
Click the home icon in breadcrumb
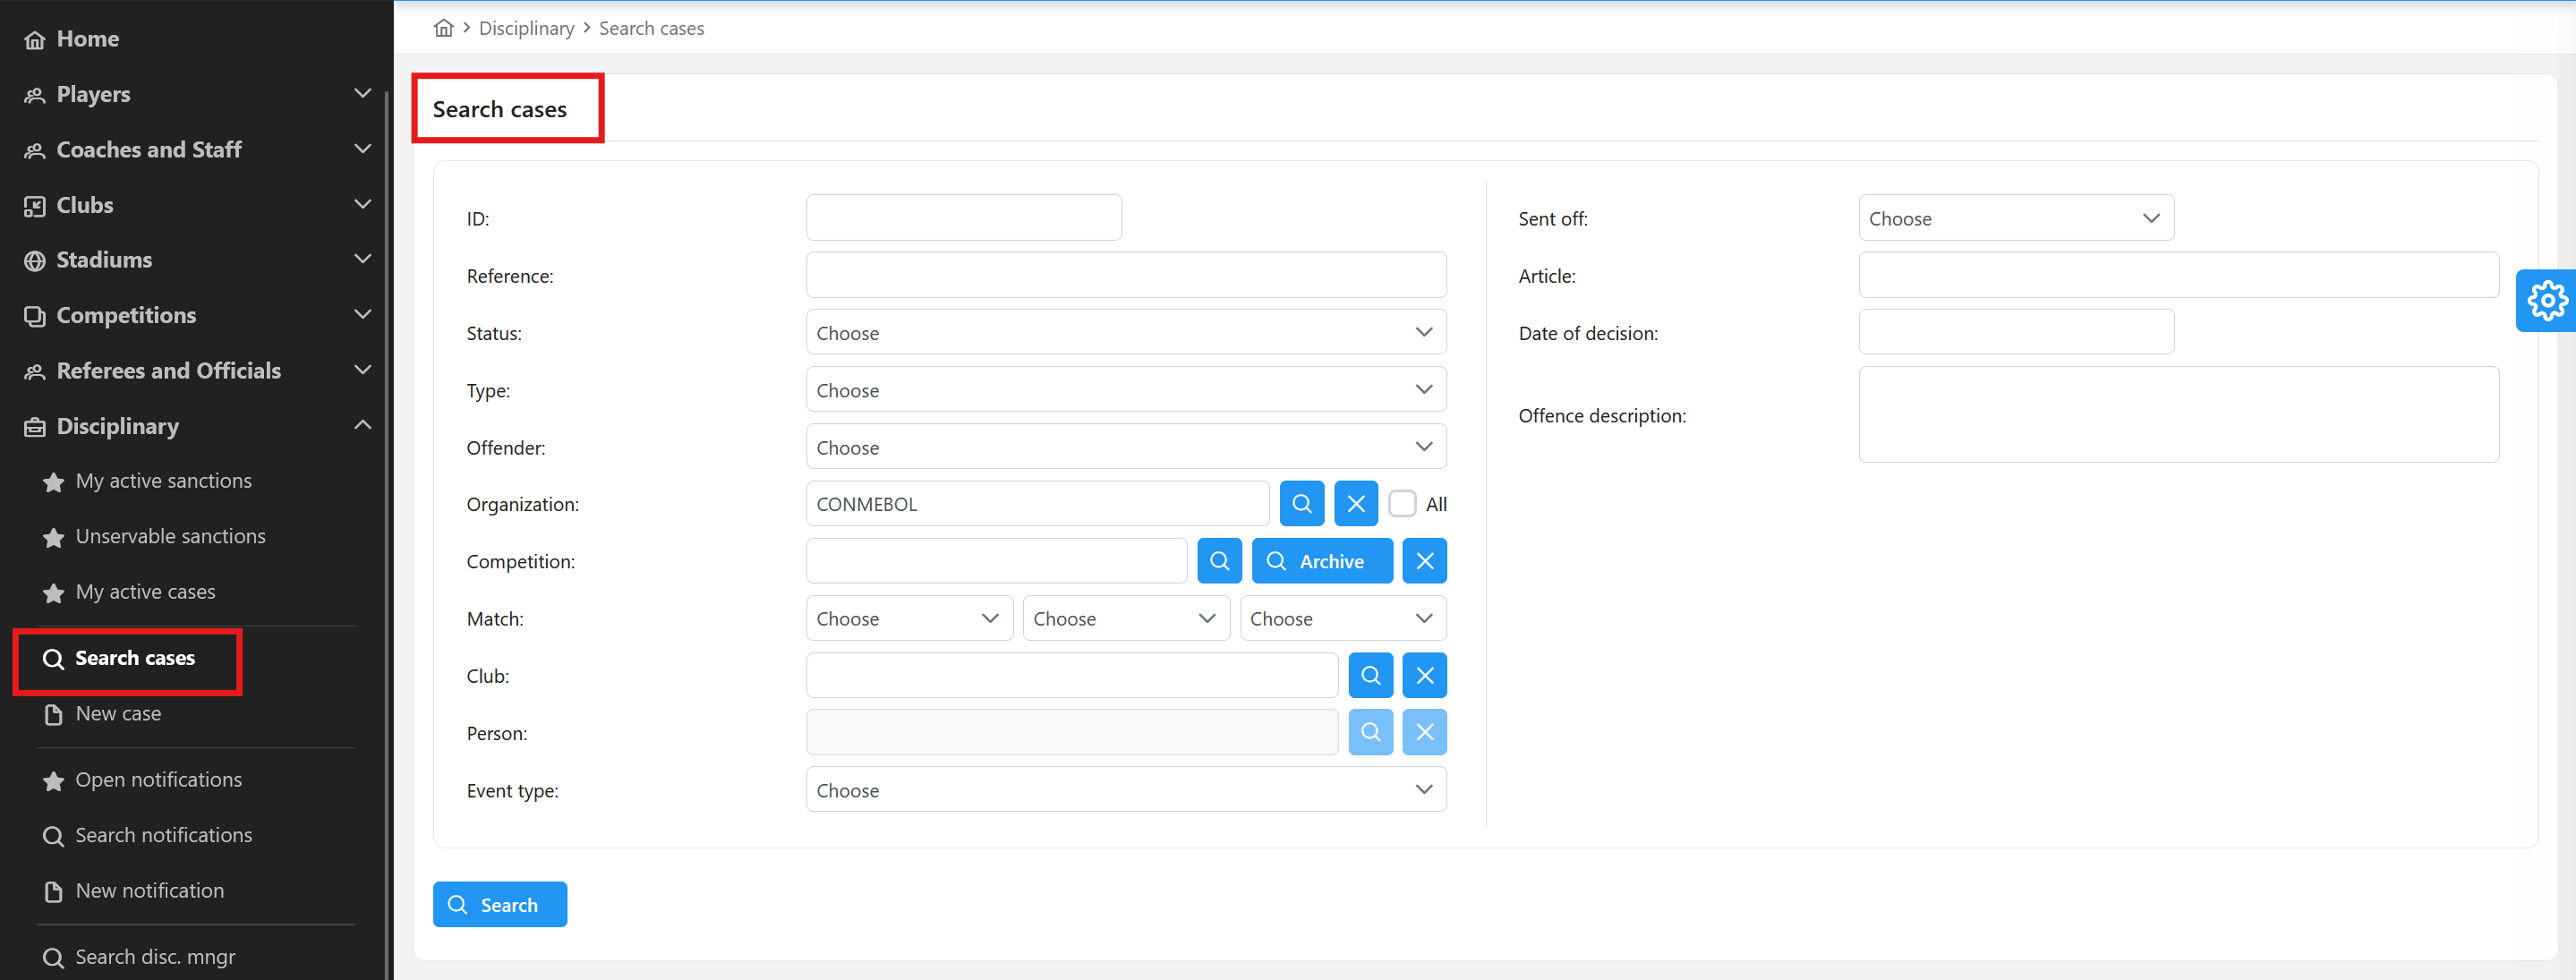coord(443,28)
